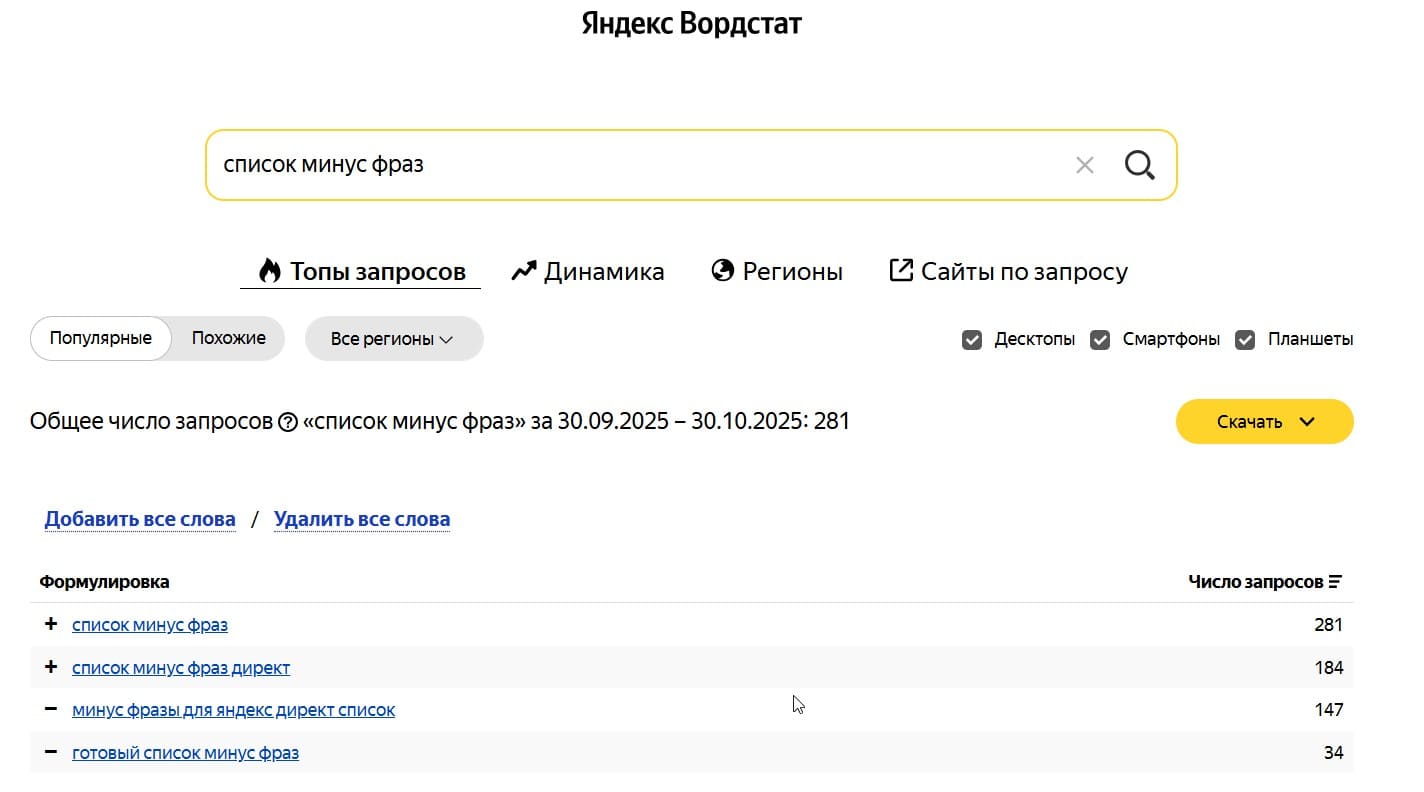Open the 'список минус фраз' query link
The image size is (1424, 792).
(150, 625)
